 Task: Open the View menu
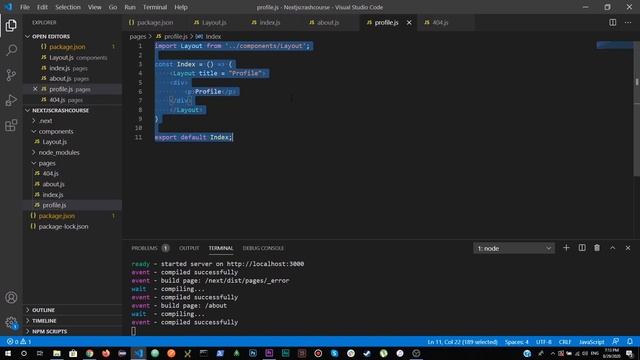(x=95, y=7)
